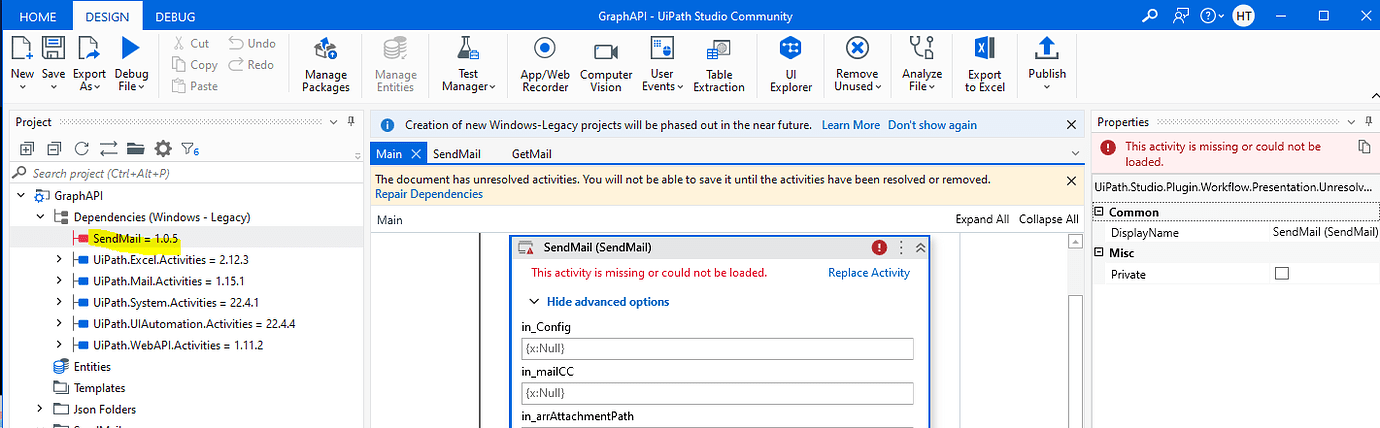Viewport: 1380px width, 428px height.
Task: Save the current workflow
Action: (x=53, y=64)
